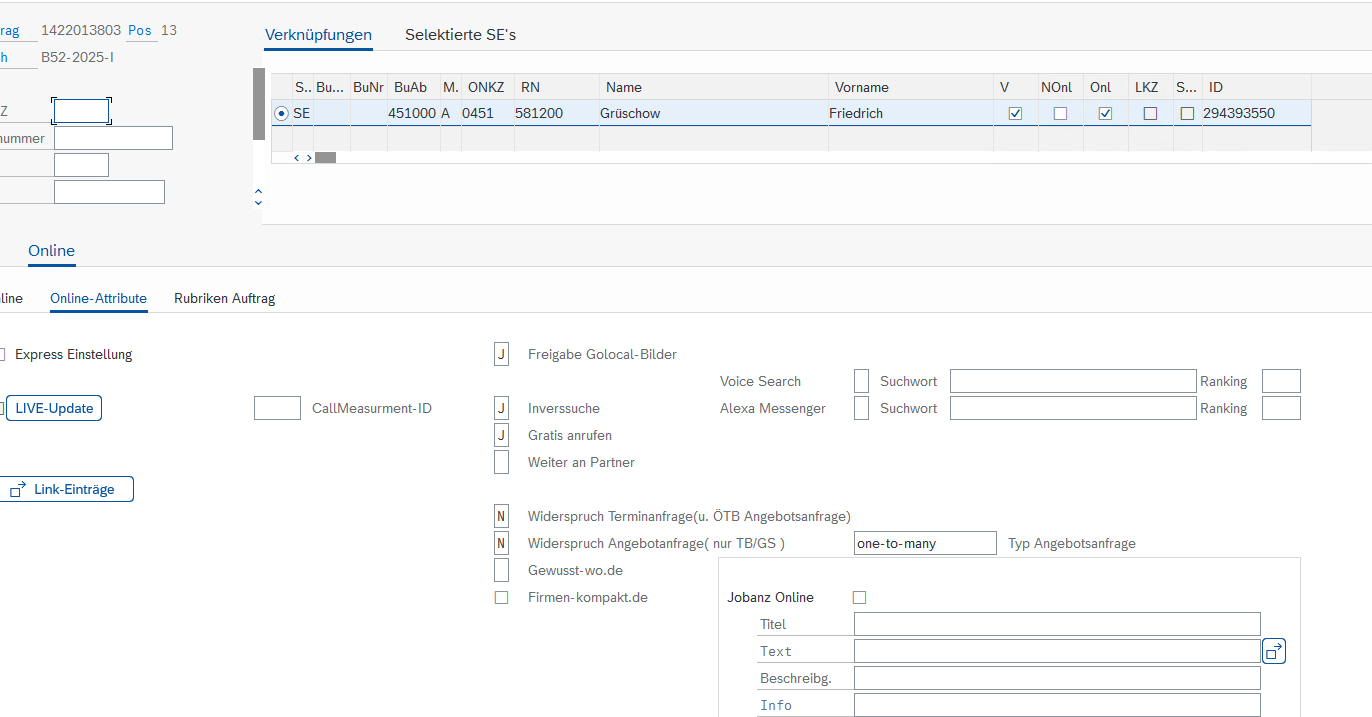The width and height of the screenshot is (1372, 717).
Task: Click the Typ Angebotsanfrage field one-to-many
Action: click(x=925, y=543)
